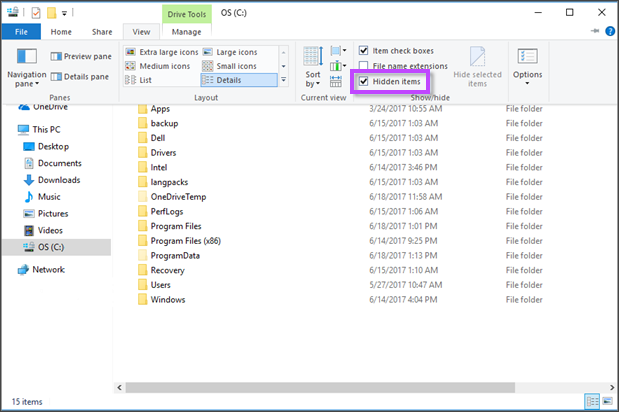The image size is (619, 412).
Task: Open the Sort by dropdown
Action: (313, 79)
